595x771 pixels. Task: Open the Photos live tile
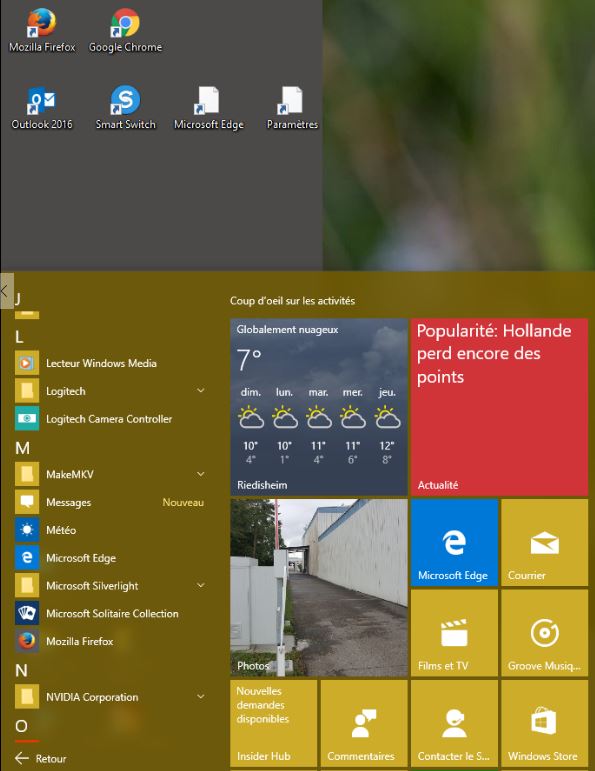pyautogui.click(x=319, y=588)
